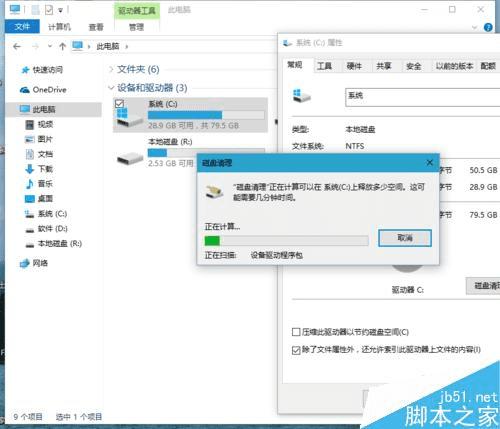
Task: Open the 管理 drive tools tab
Action: click(137, 27)
